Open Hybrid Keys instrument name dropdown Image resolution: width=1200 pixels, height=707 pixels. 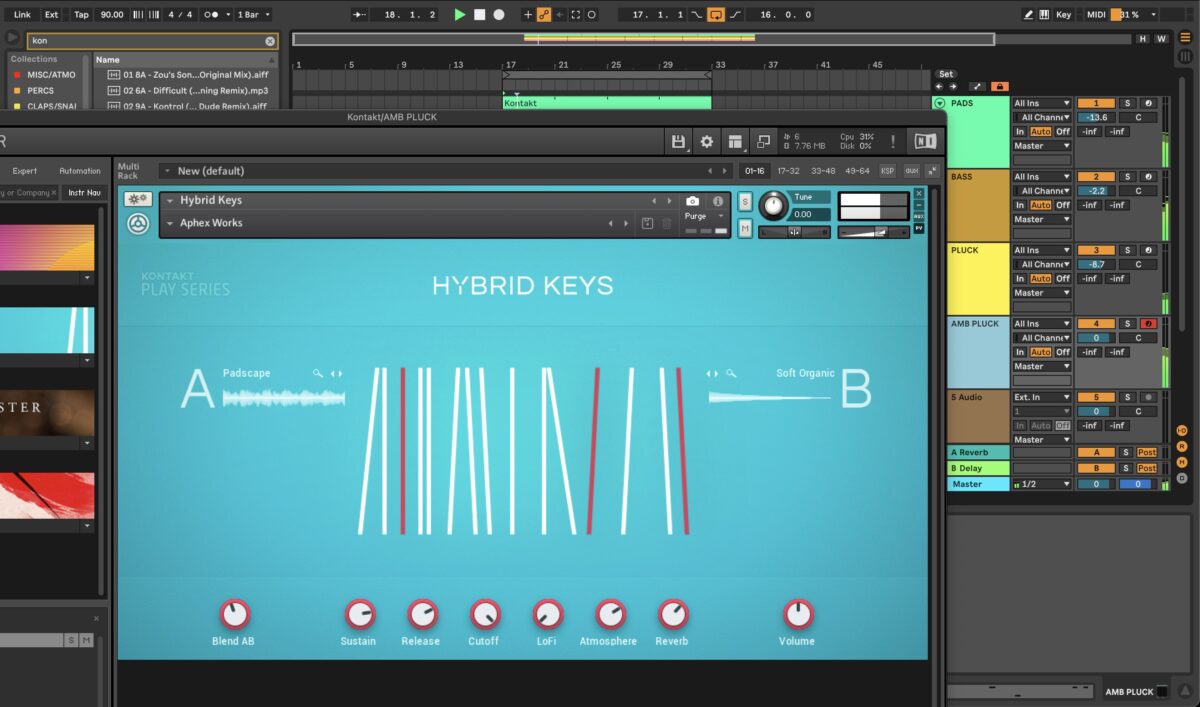click(170, 201)
